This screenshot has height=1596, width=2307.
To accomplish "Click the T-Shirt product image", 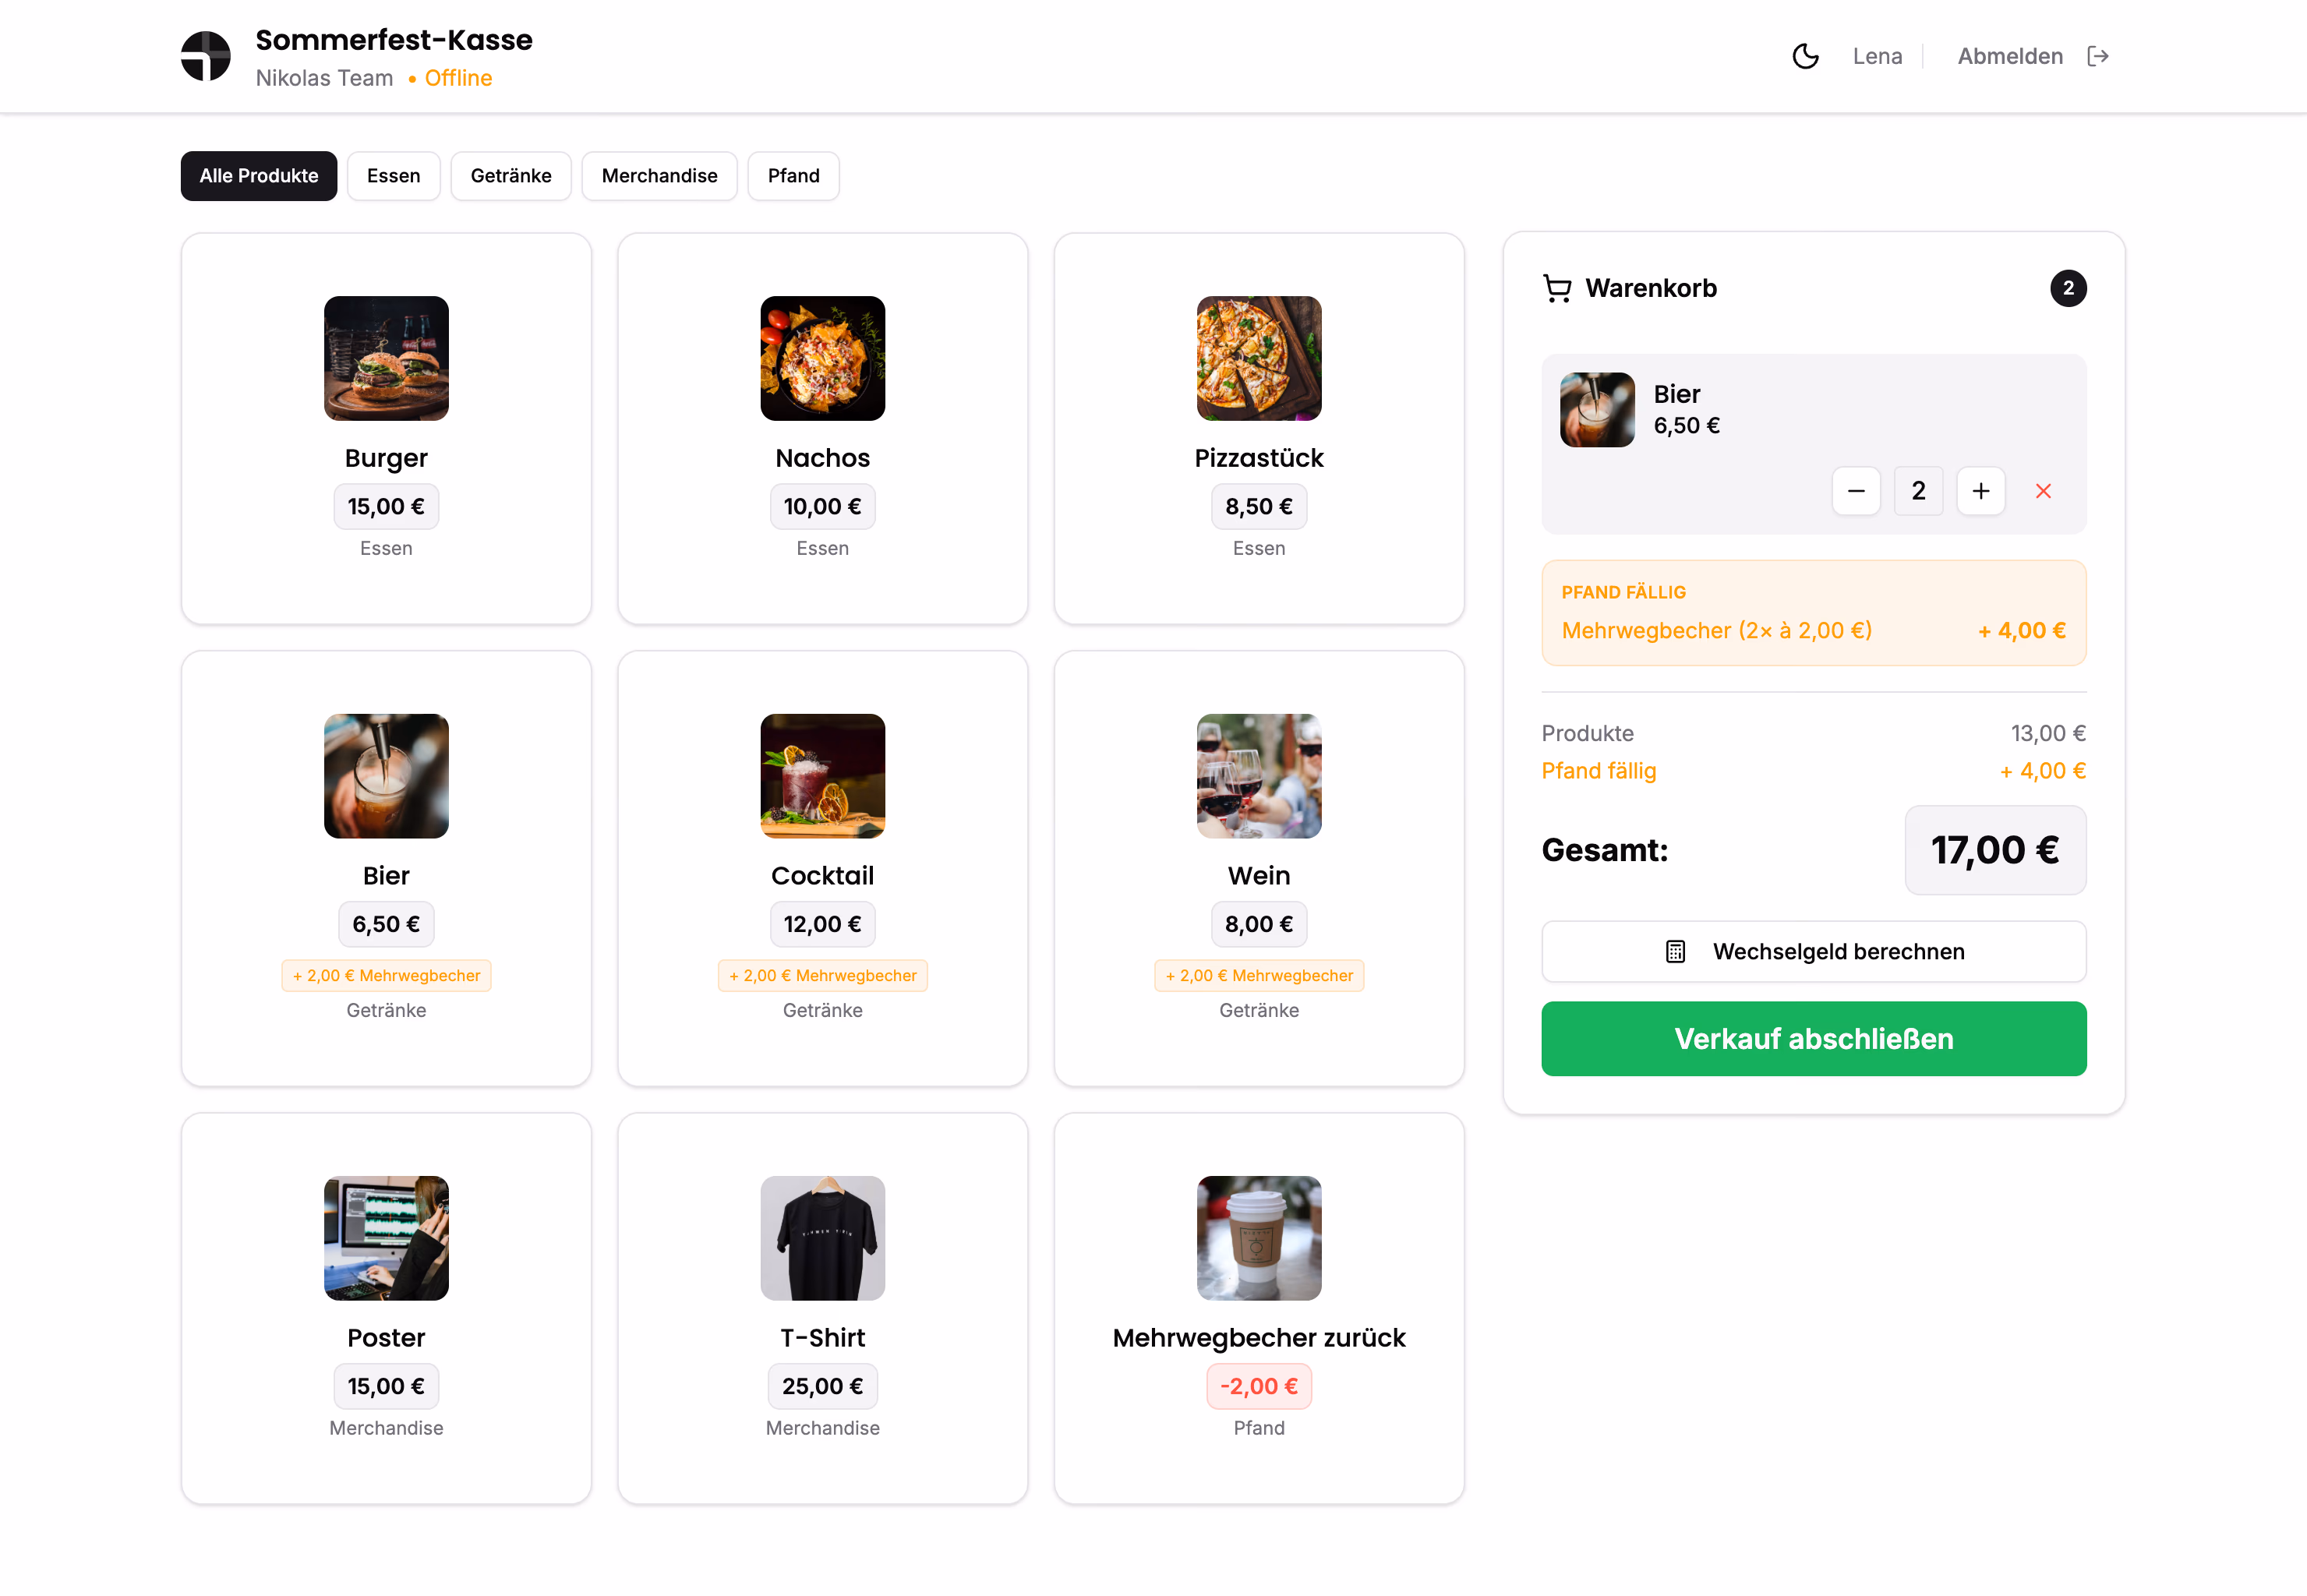I will pos(823,1238).
